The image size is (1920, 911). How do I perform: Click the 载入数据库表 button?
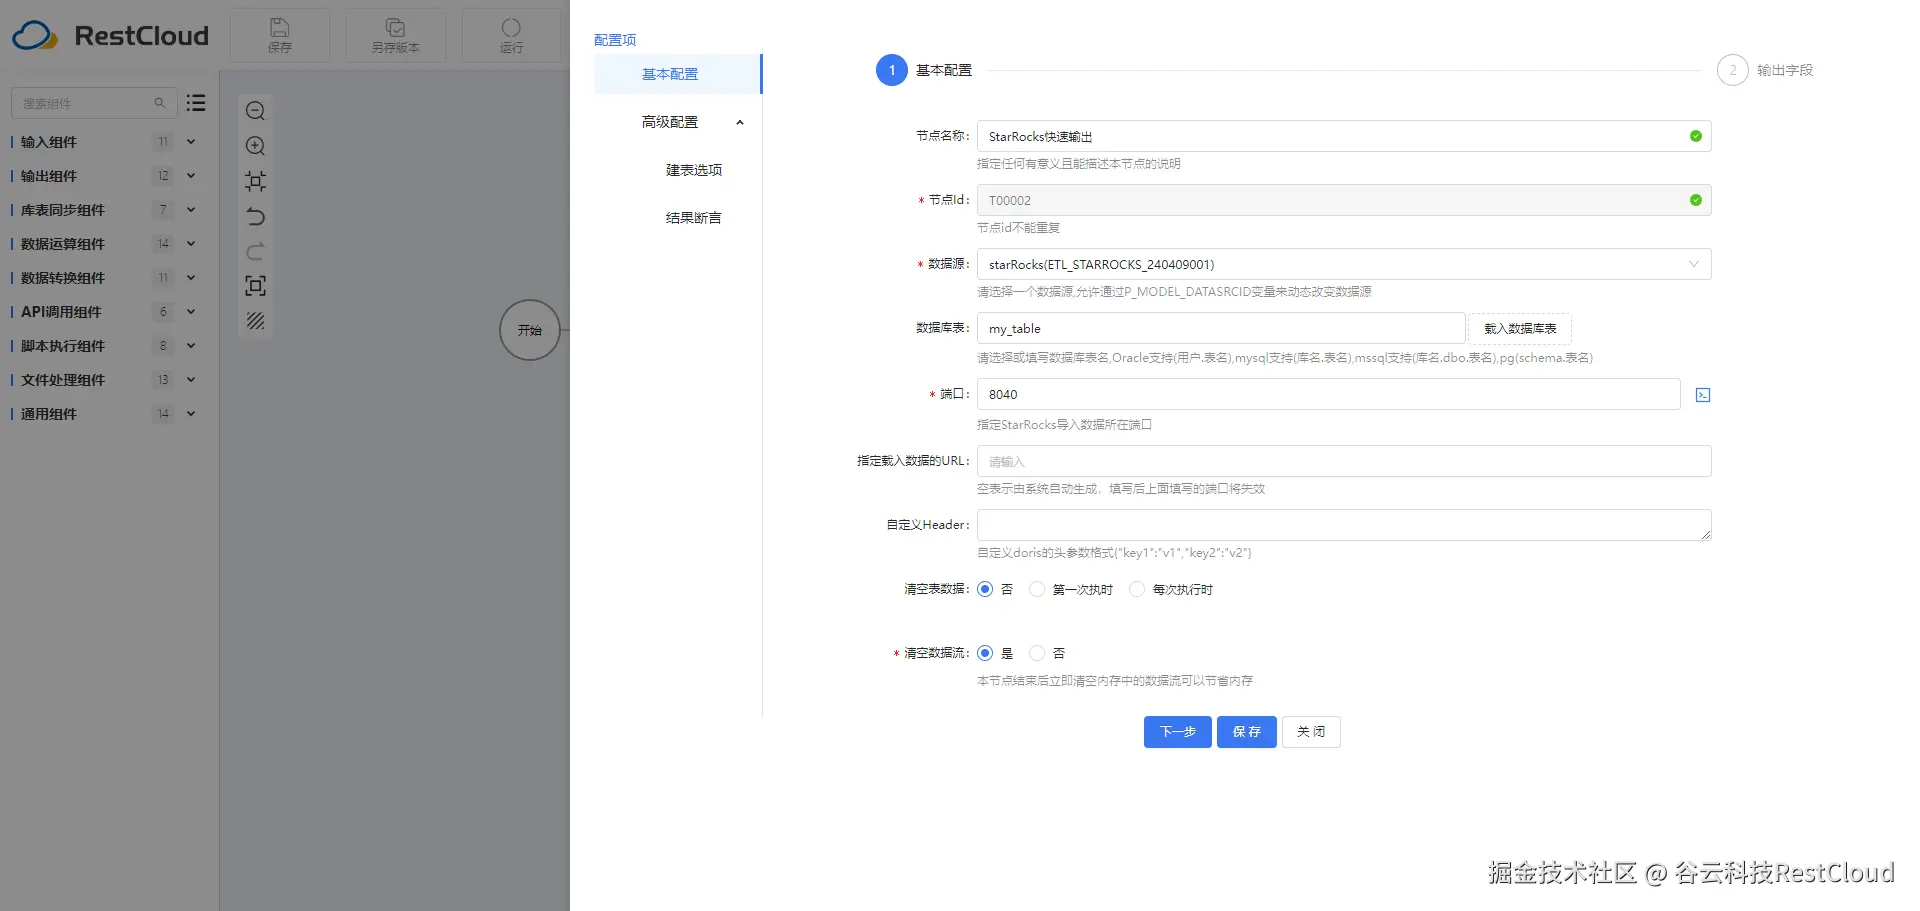[x=1520, y=329]
